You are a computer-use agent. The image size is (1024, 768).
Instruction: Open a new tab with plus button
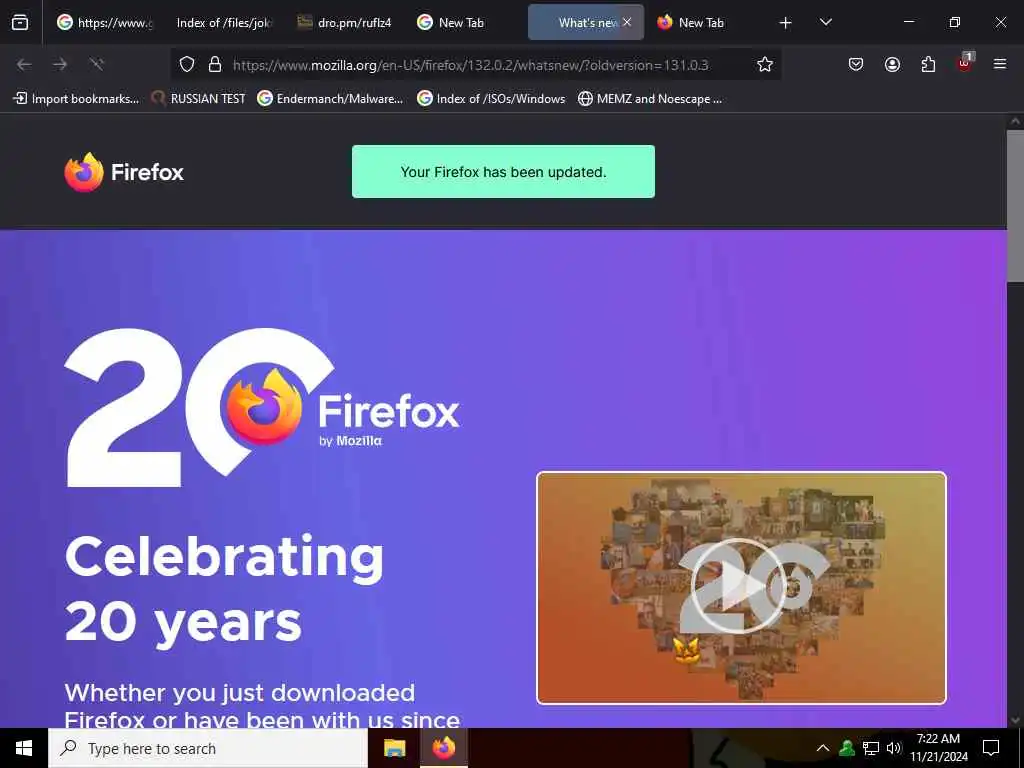[x=786, y=23]
